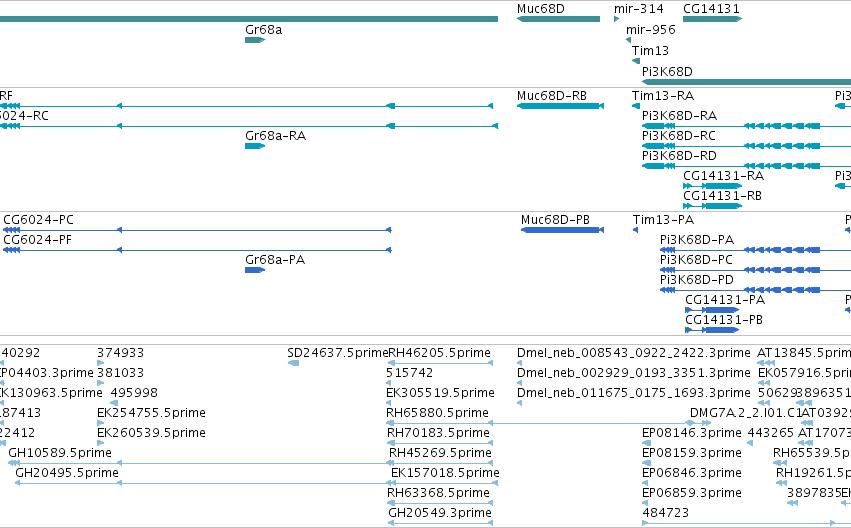Click the Pi3K68D-RC transcript label
Viewport: 851px width, 528px height.
(x=679, y=136)
